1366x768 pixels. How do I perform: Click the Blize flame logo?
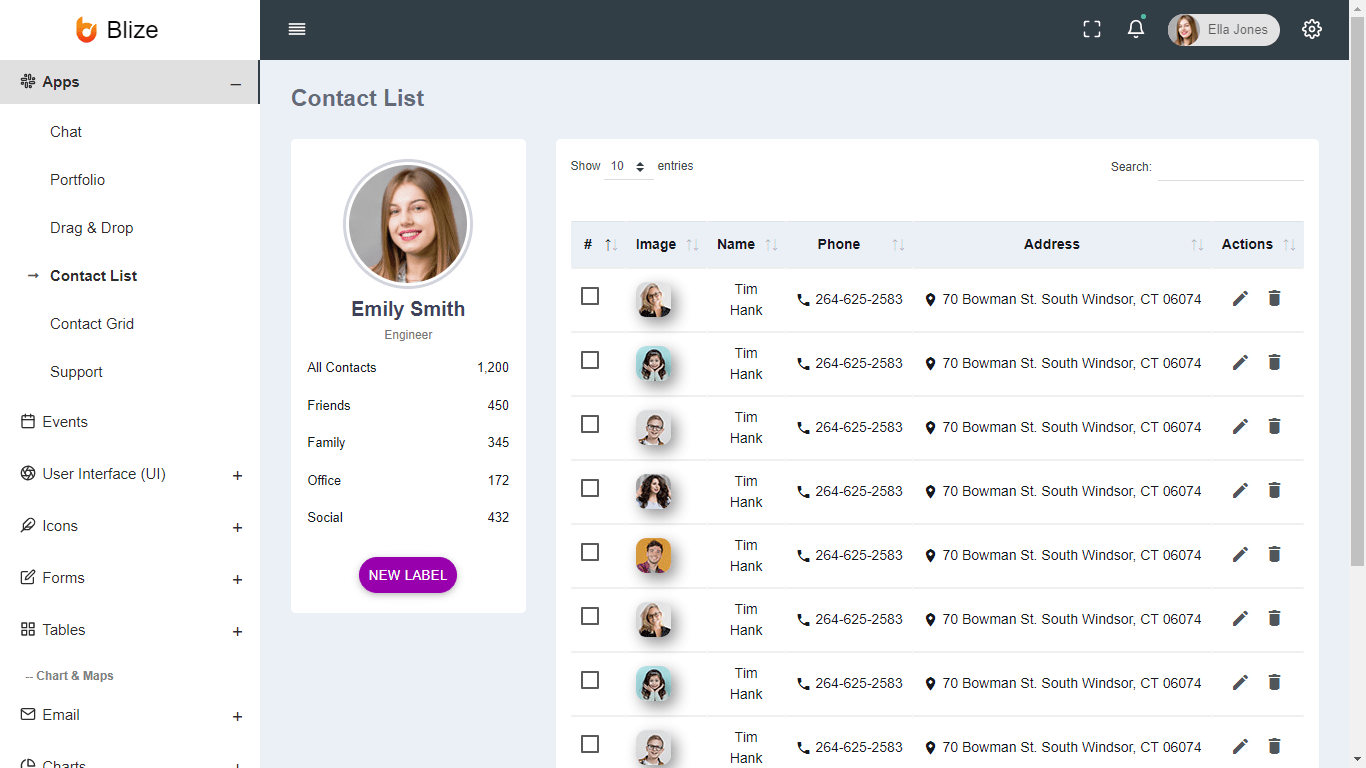pyautogui.click(x=87, y=30)
